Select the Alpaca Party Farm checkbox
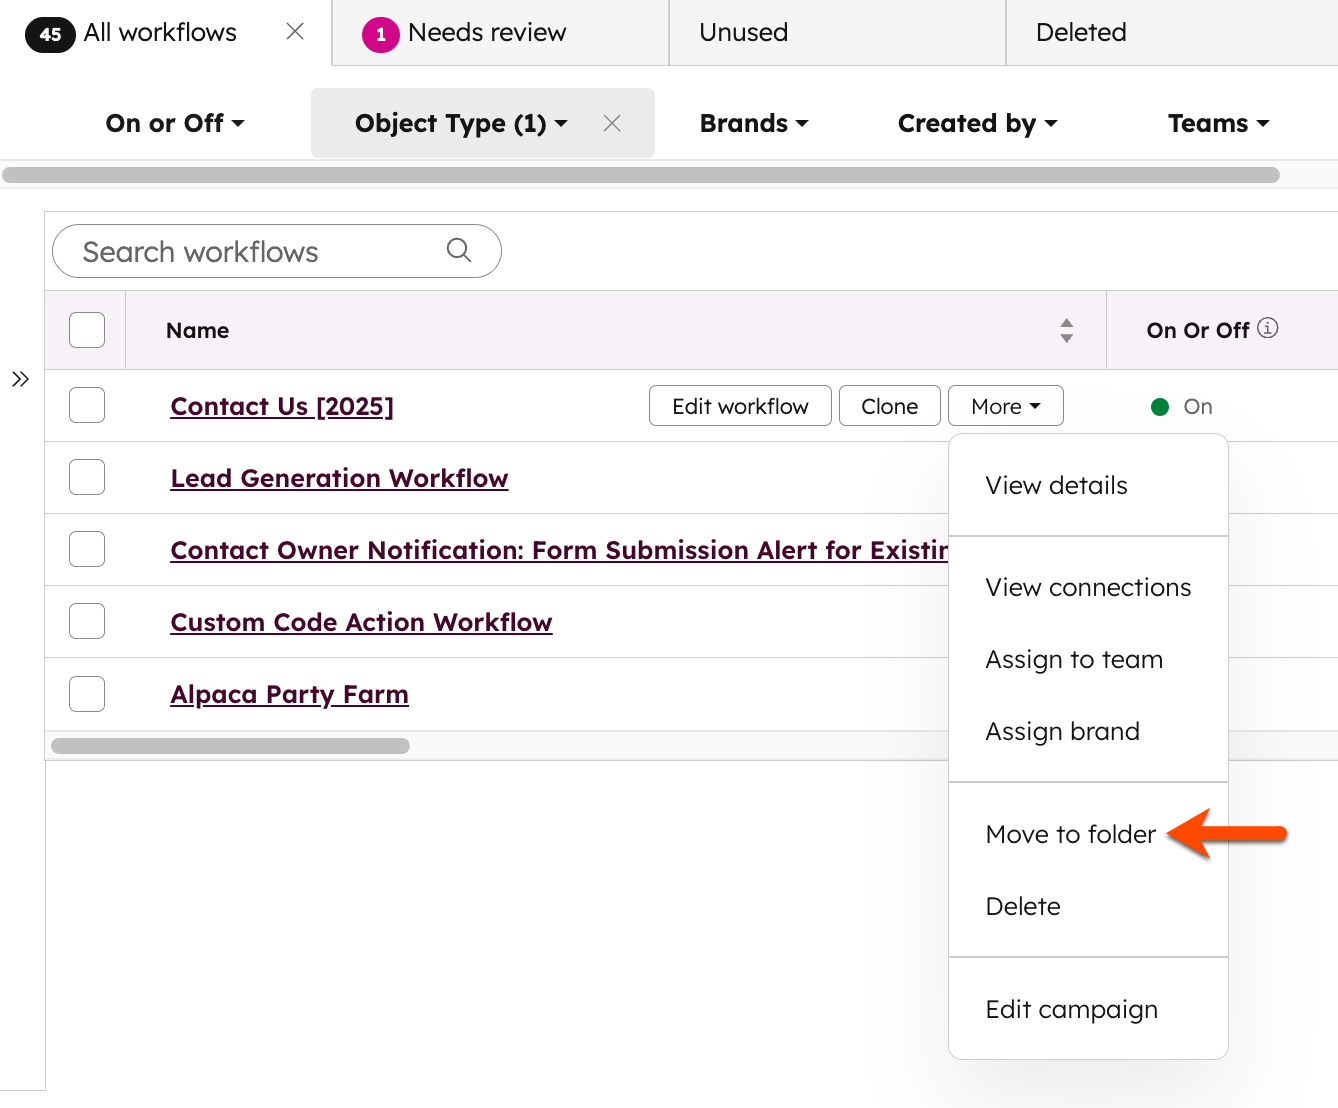 coord(86,693)
